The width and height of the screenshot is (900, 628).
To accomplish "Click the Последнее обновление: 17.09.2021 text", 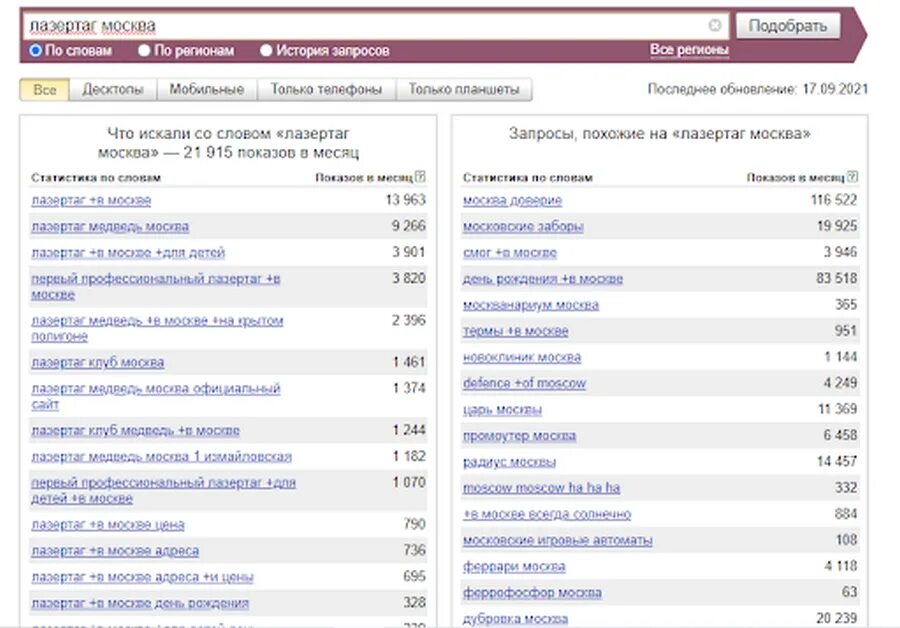I will click(x=758, y=89).
